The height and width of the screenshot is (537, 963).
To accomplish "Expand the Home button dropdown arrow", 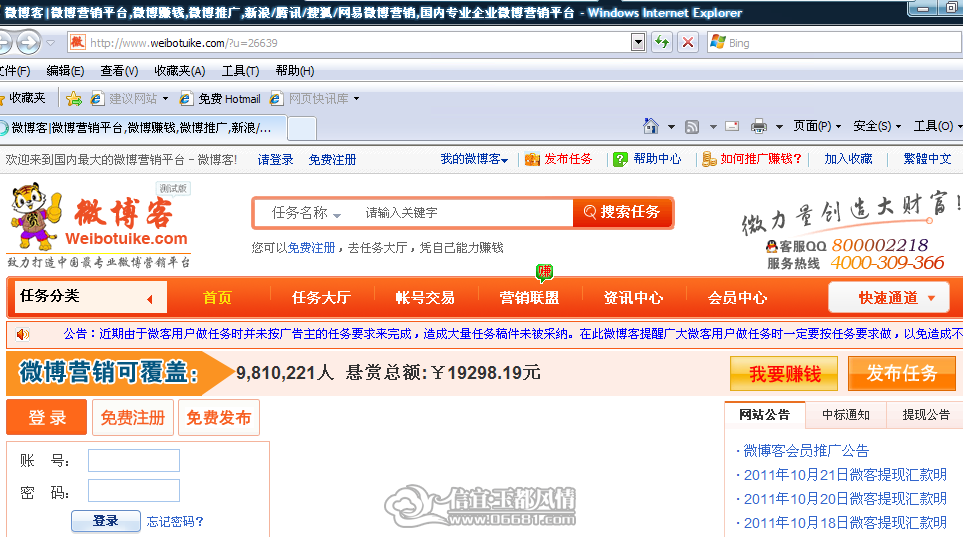I will pyautogui.click(x=671, y=127).
